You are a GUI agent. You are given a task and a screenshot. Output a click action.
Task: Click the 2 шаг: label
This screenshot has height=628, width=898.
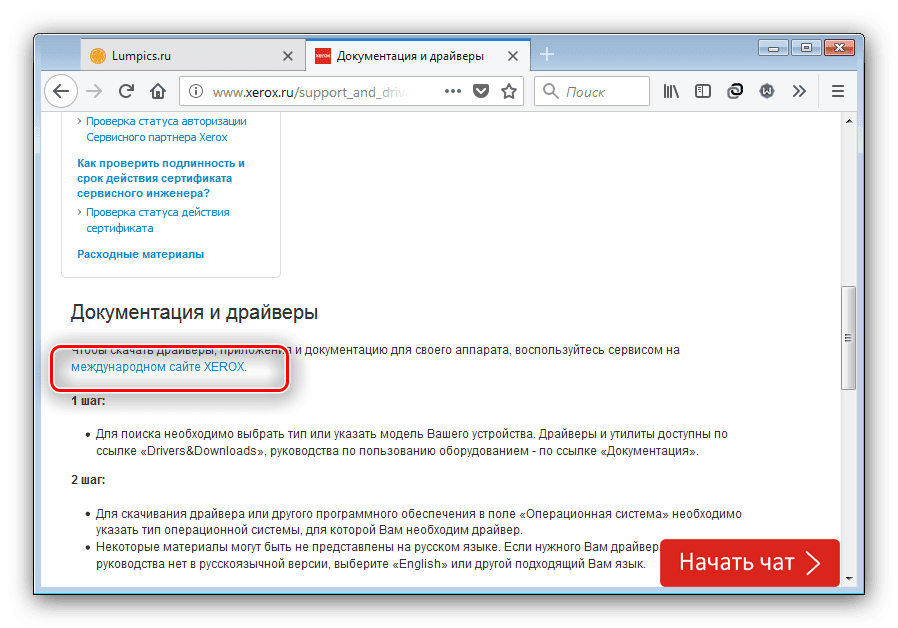(88, 480)
